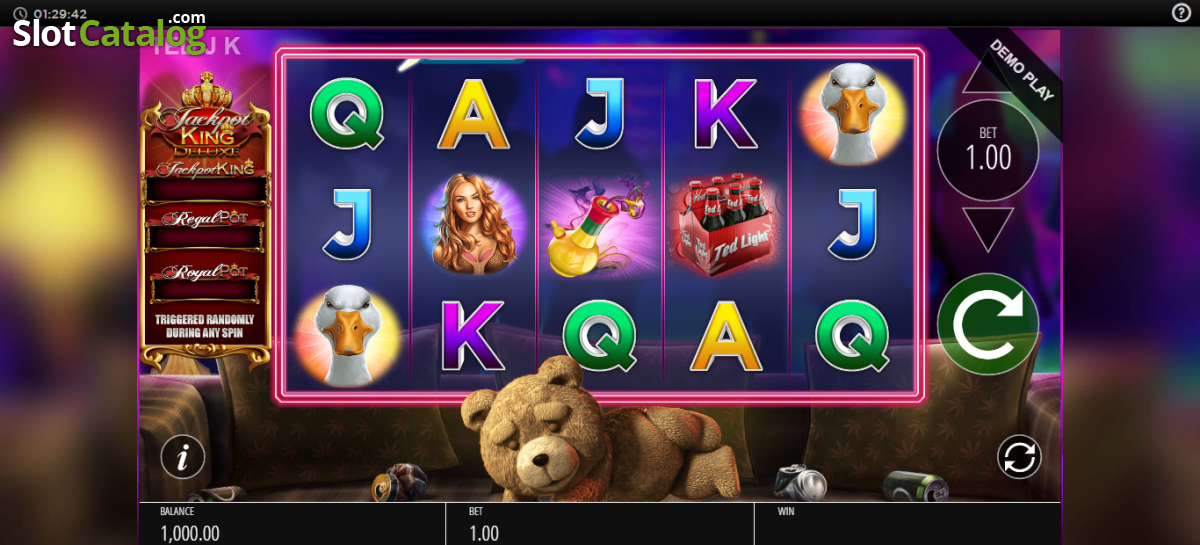
Task: Click the help question mark icon
Action: pyautogui.click(x=1181, y=12)
